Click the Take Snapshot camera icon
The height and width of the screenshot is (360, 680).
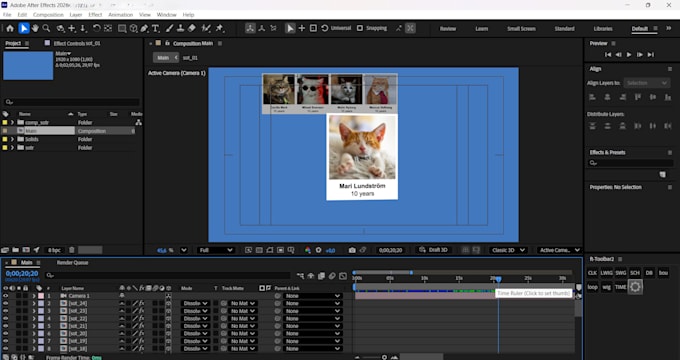(x=352, y=250)
